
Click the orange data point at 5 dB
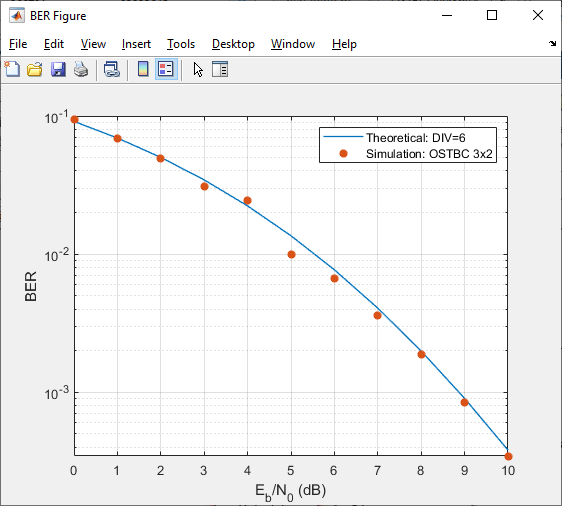(291, 254)
